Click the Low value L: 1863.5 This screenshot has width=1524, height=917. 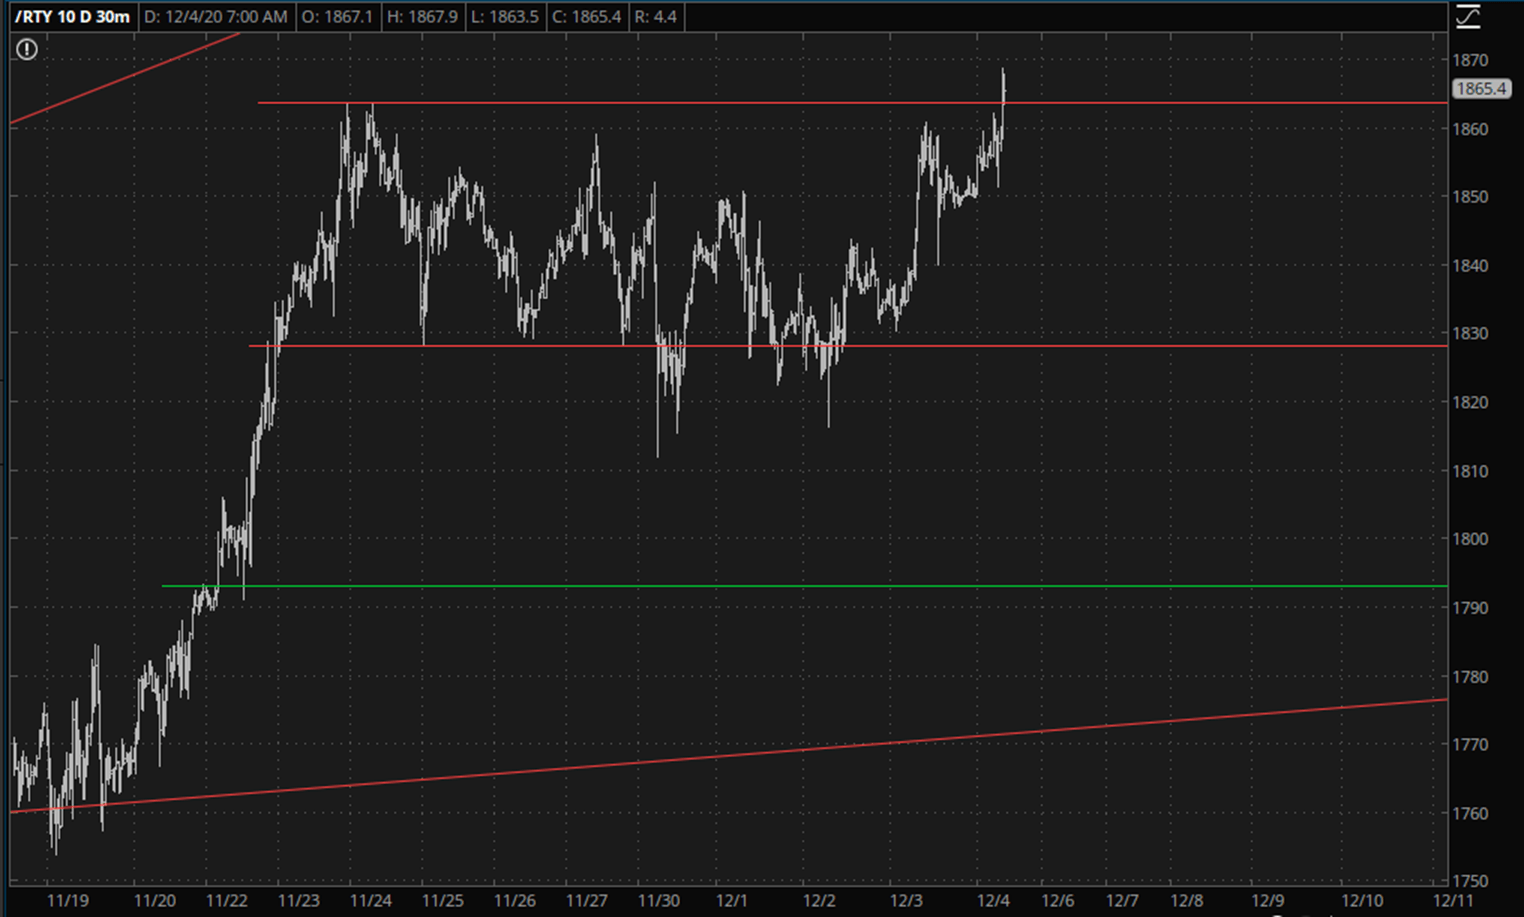tap(505, 16)
